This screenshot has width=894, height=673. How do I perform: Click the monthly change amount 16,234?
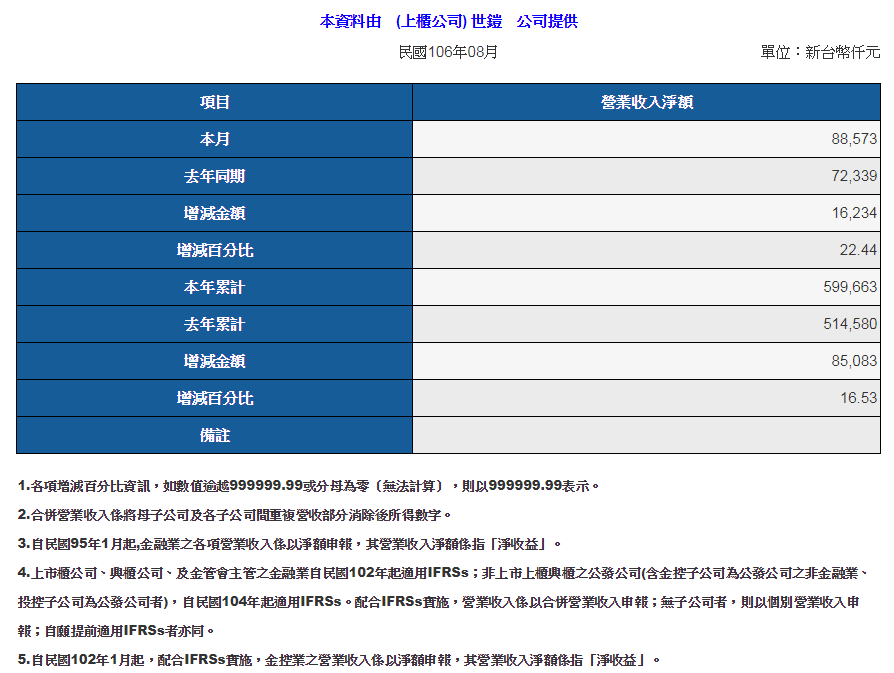click(x=853, y=213)
